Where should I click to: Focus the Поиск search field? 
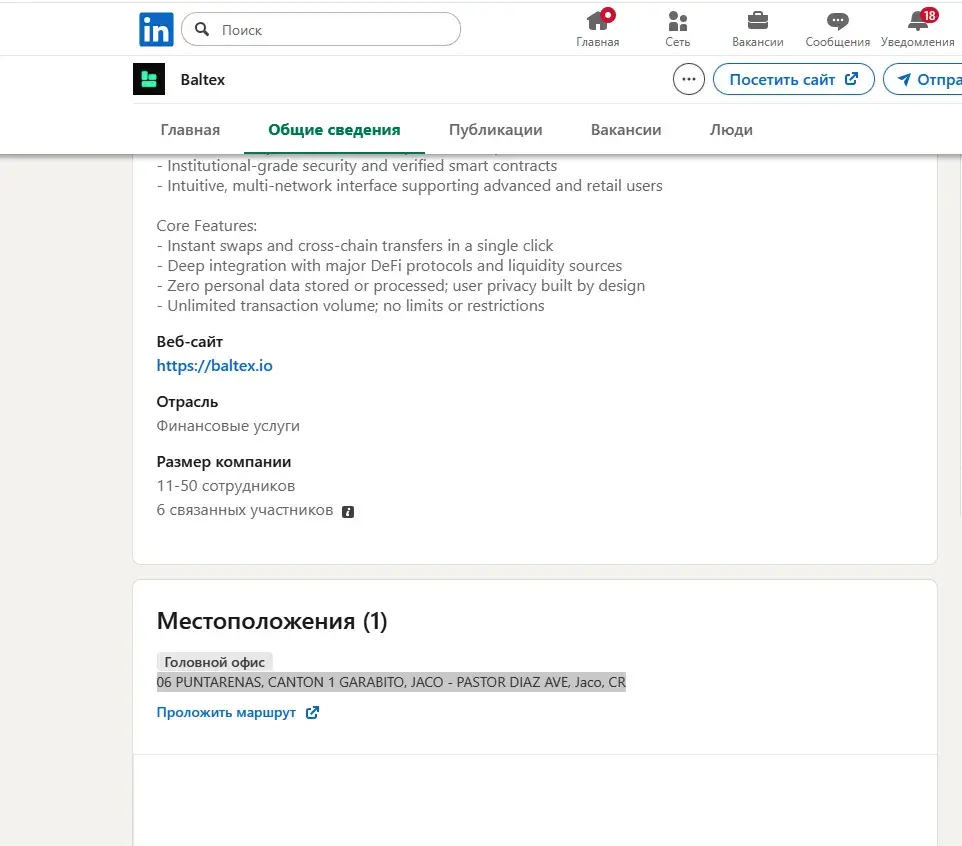point(321,29)
